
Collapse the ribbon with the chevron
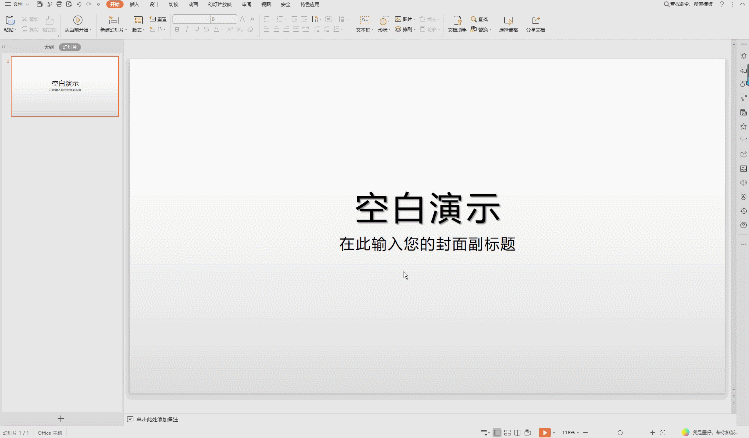[741, 5]
